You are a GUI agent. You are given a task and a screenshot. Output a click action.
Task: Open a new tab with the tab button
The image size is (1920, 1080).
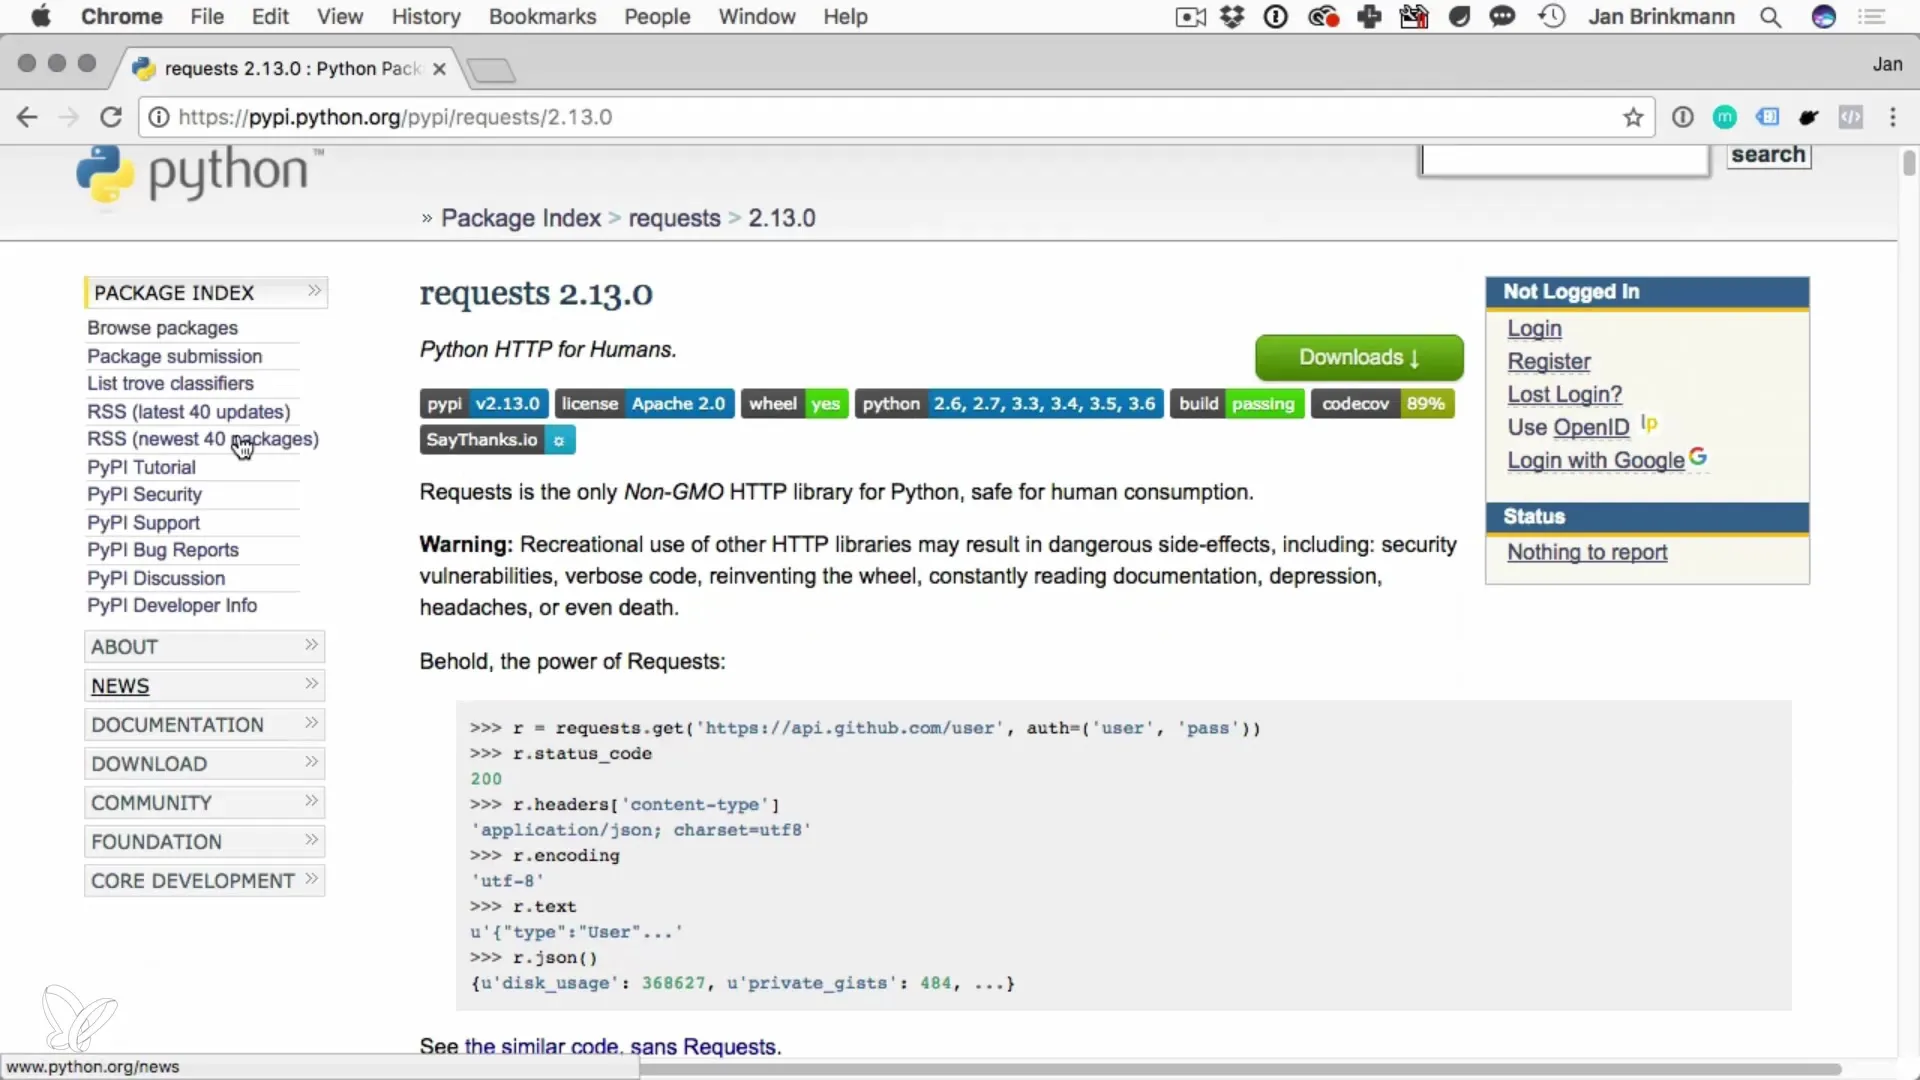(491, 70)
